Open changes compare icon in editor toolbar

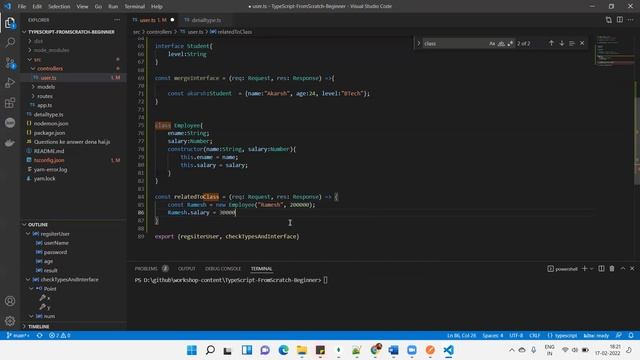tap(609, 20)
